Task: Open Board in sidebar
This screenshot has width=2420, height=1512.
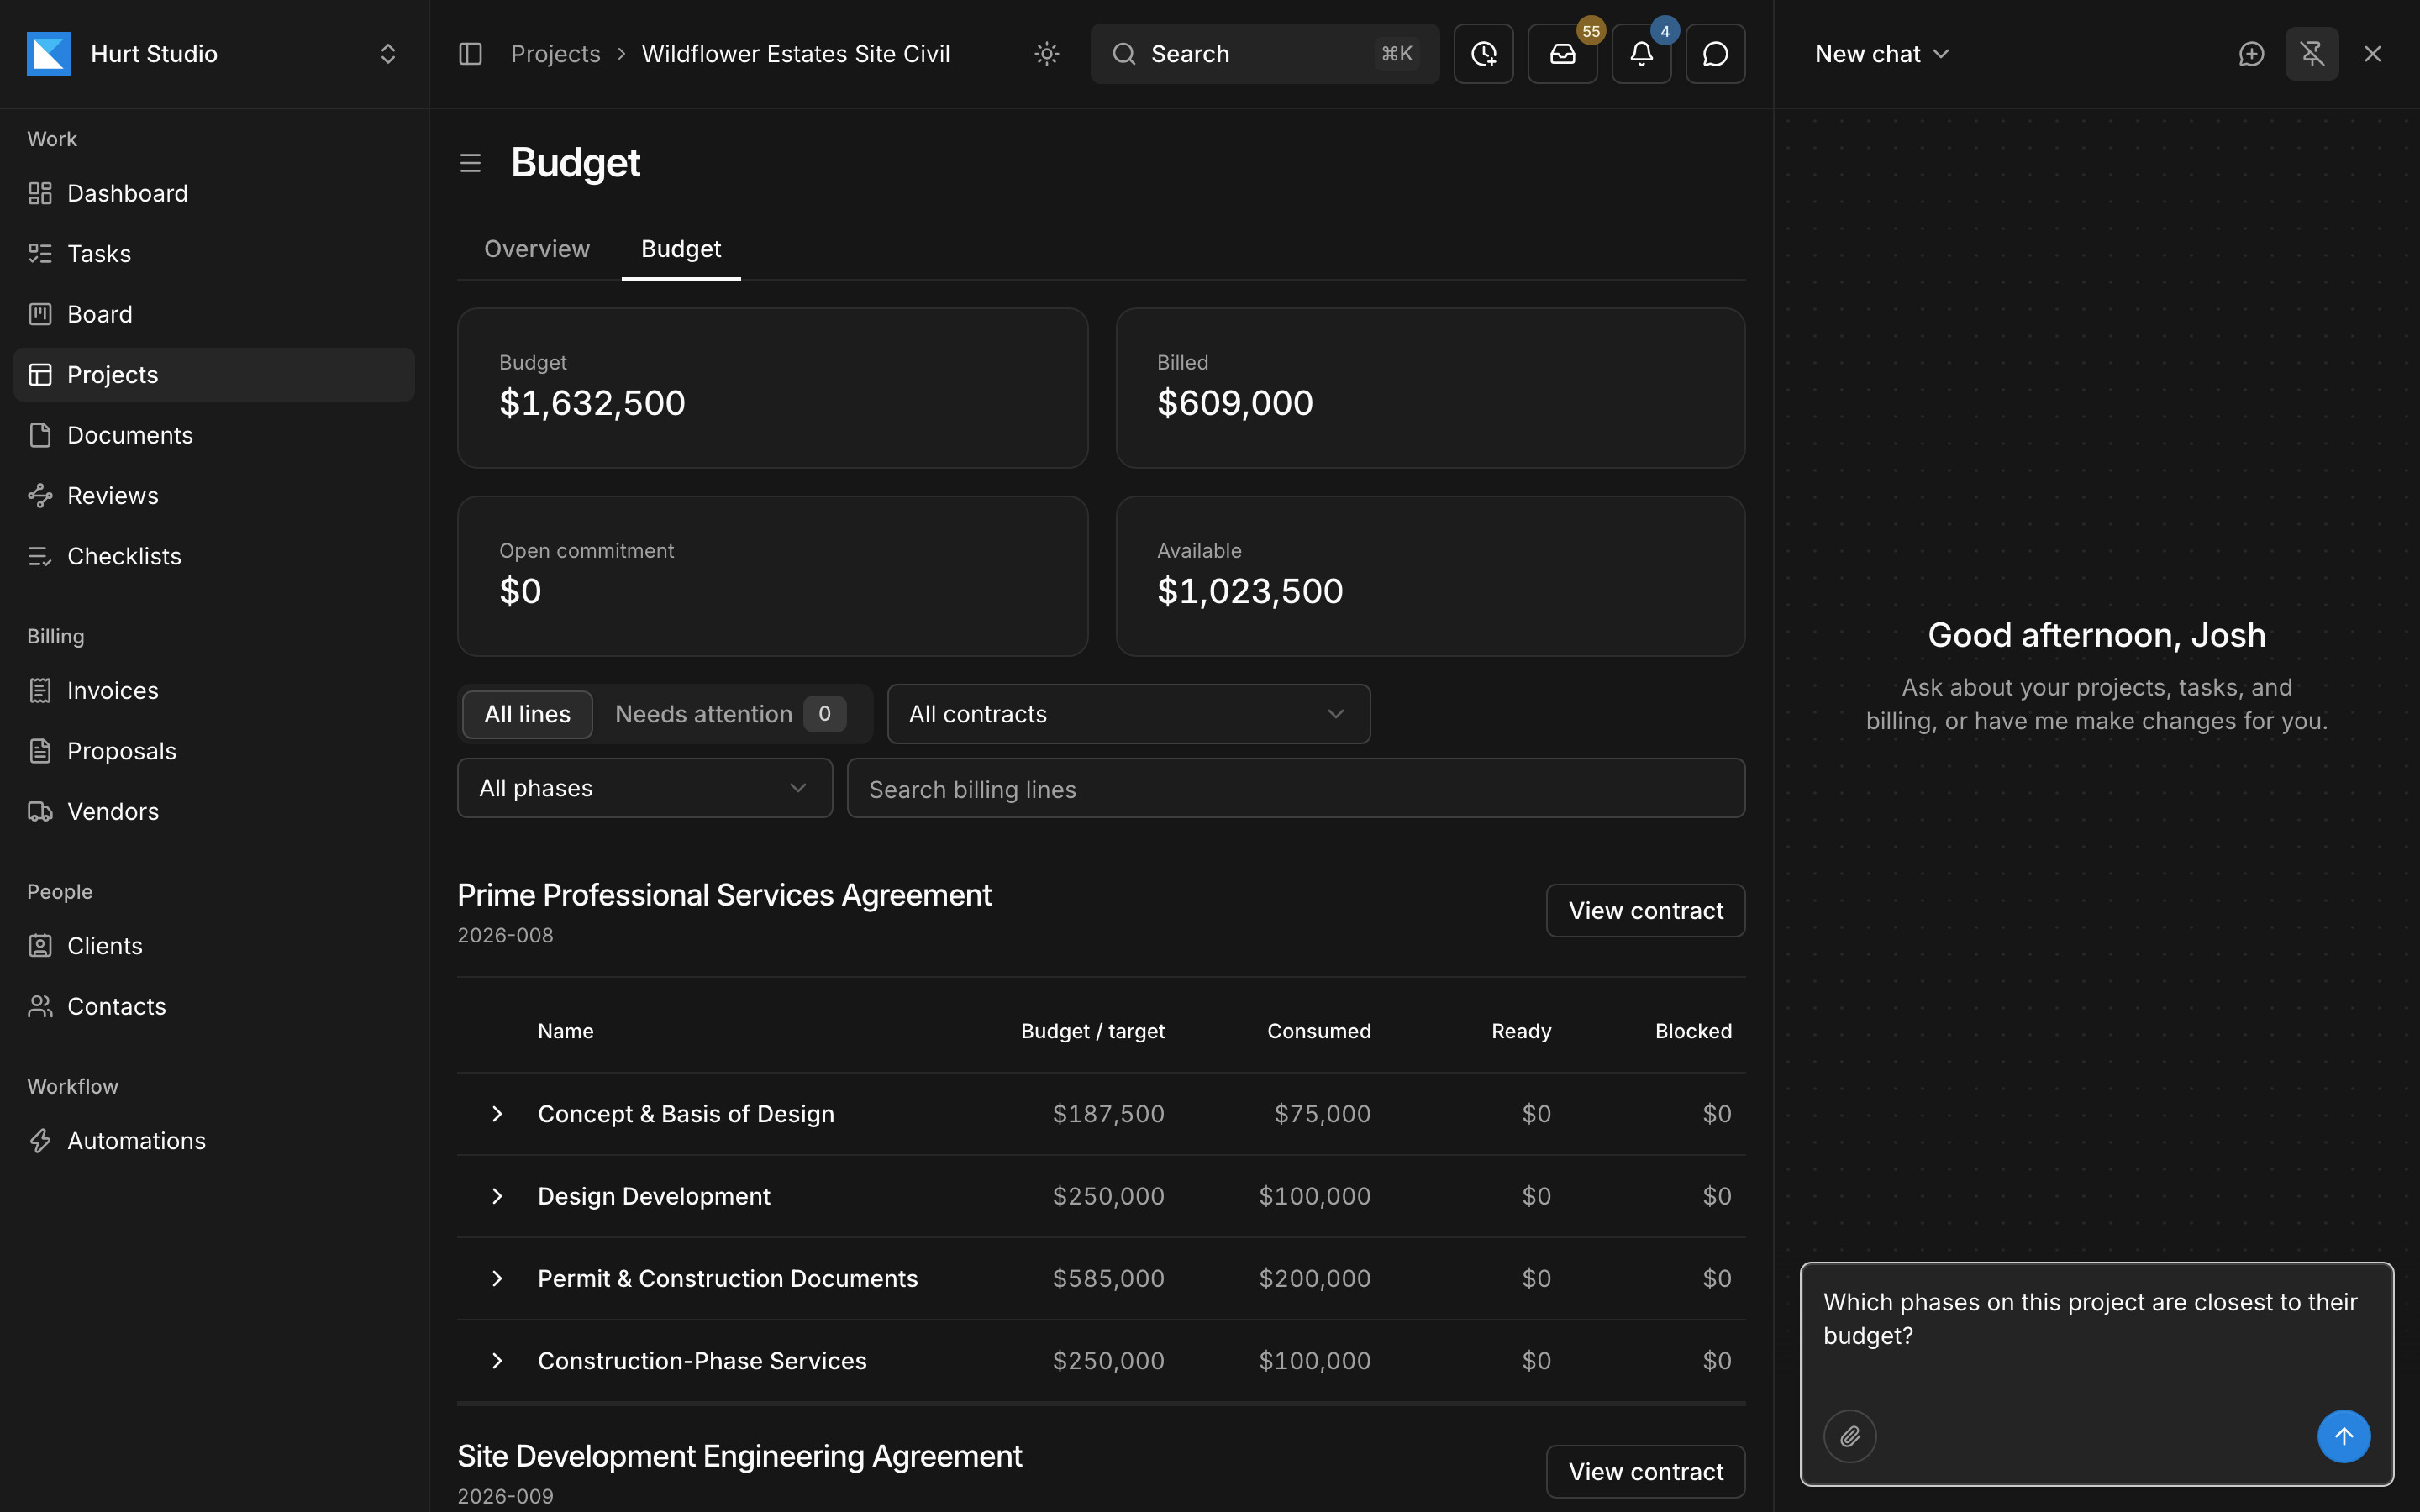Action: point(214,314)
